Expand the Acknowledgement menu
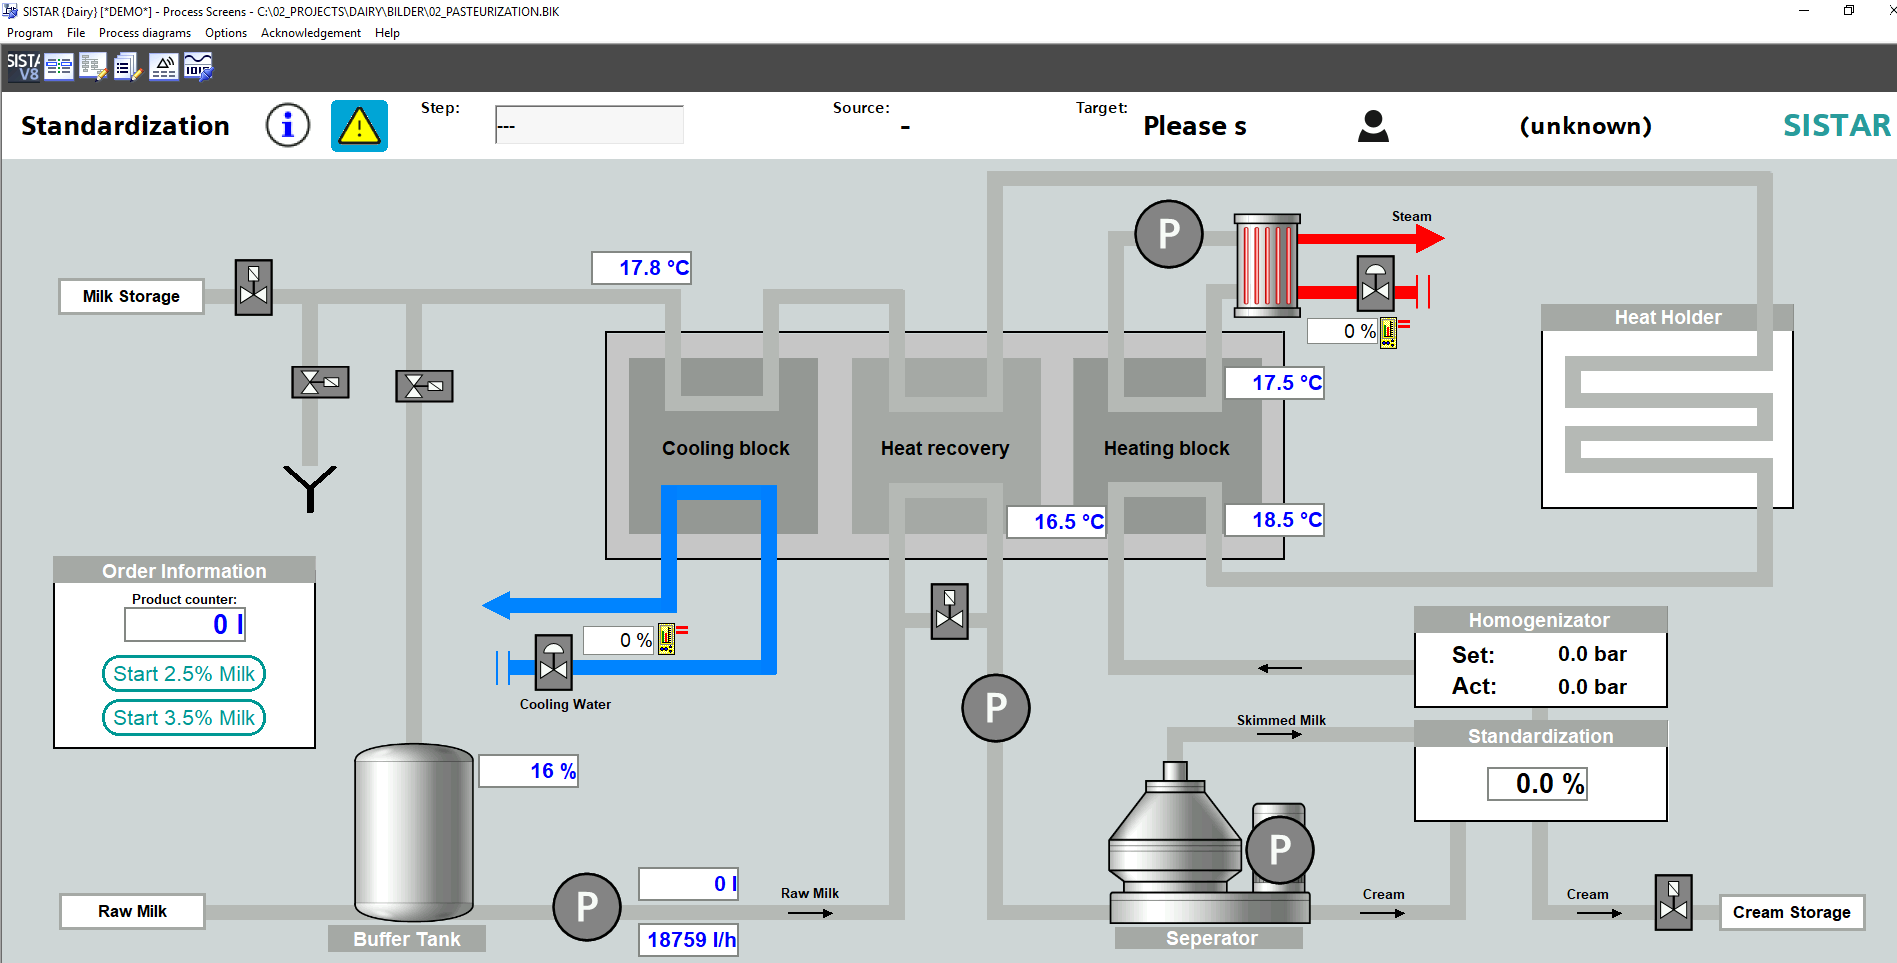 [310, 33]
